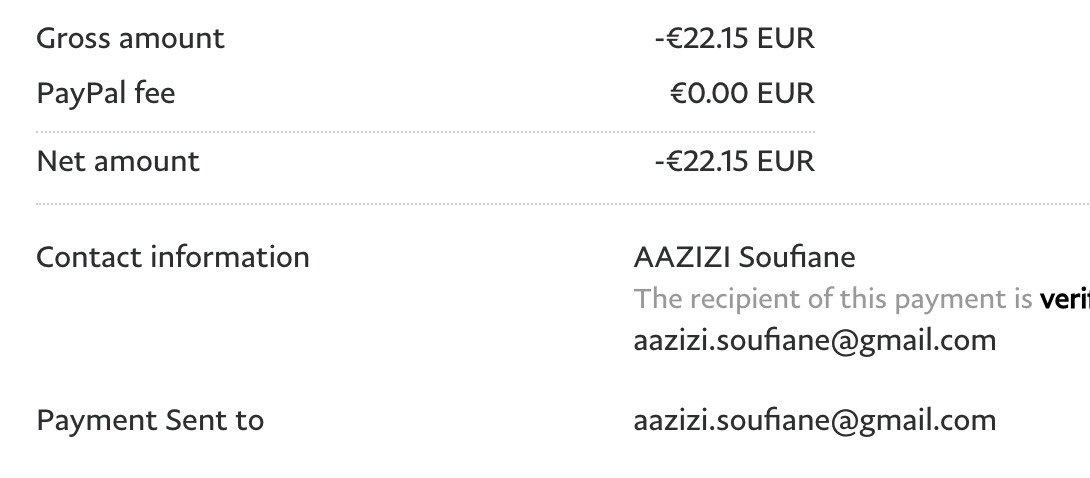Click the €0.00 PayPal fee figure
Screen dimensions: 1090x478
(709, 94)
